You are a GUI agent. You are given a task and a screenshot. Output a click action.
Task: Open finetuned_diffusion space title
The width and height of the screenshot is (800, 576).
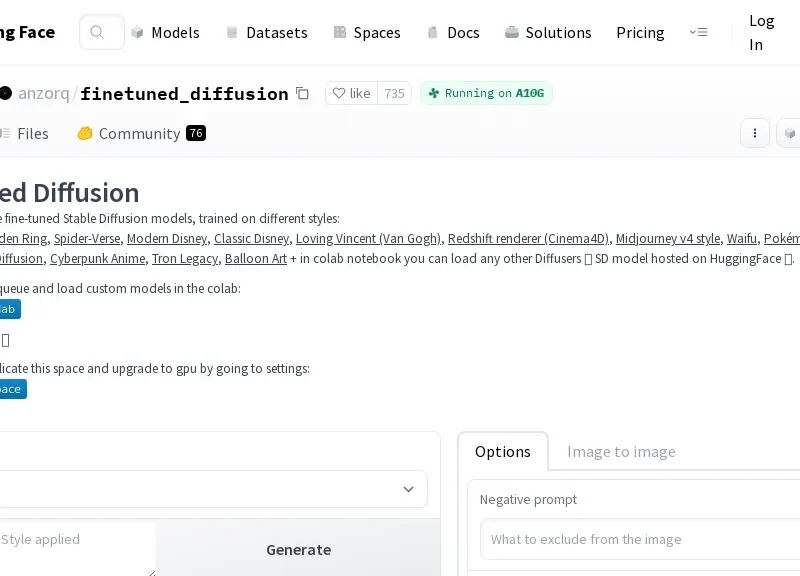pyautogui.click(x=184, y=94)
